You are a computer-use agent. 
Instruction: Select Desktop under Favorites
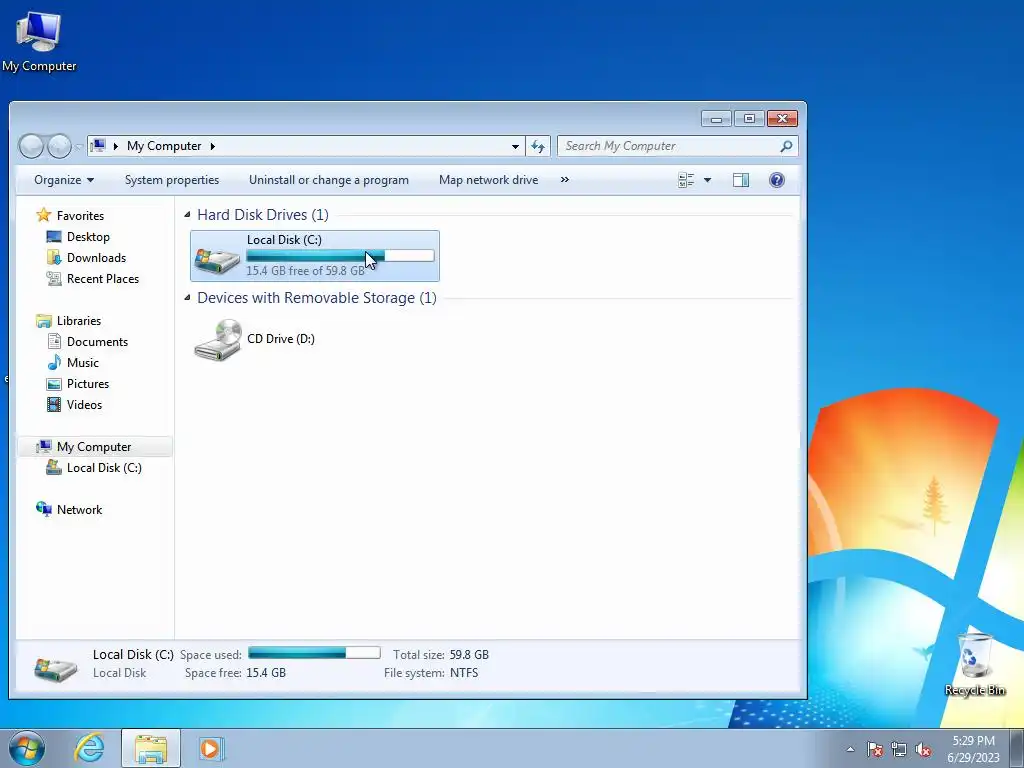pos(88,236)
